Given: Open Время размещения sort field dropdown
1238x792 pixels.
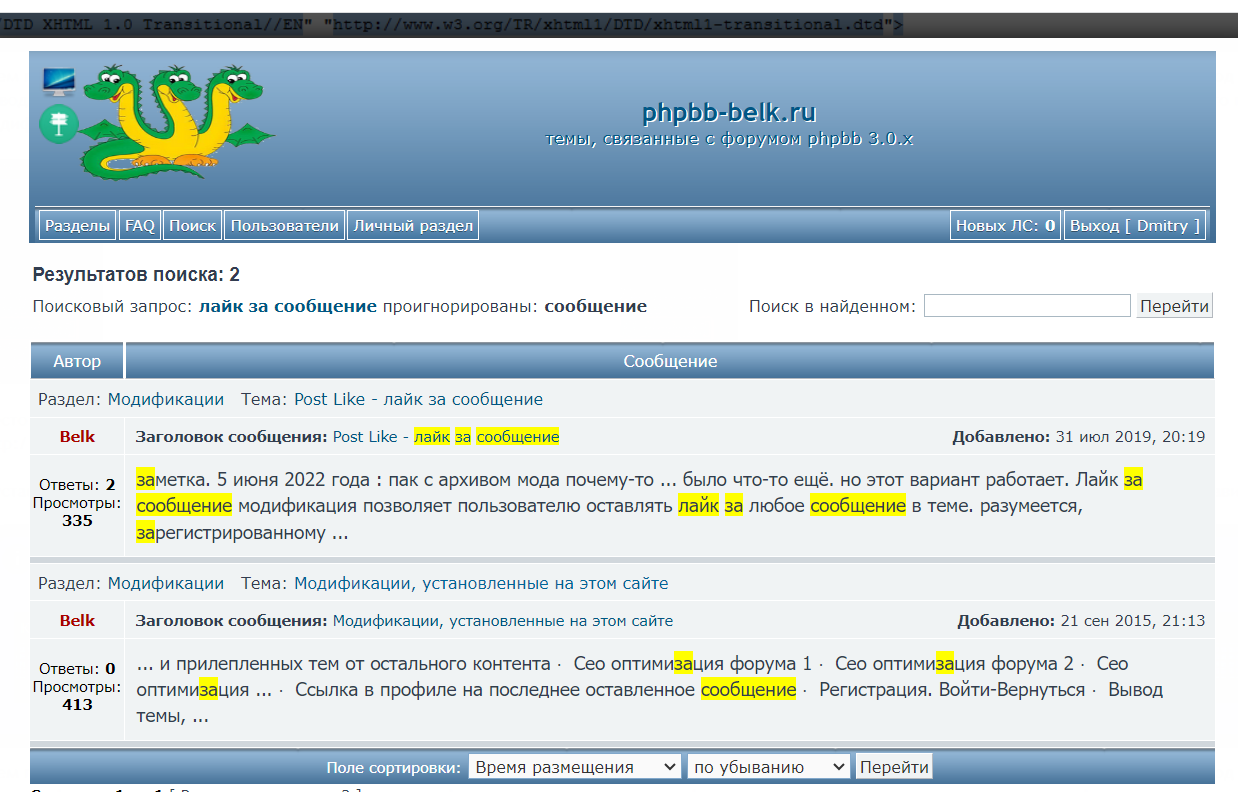Looking at the screenshot, I should coord(575,767).
